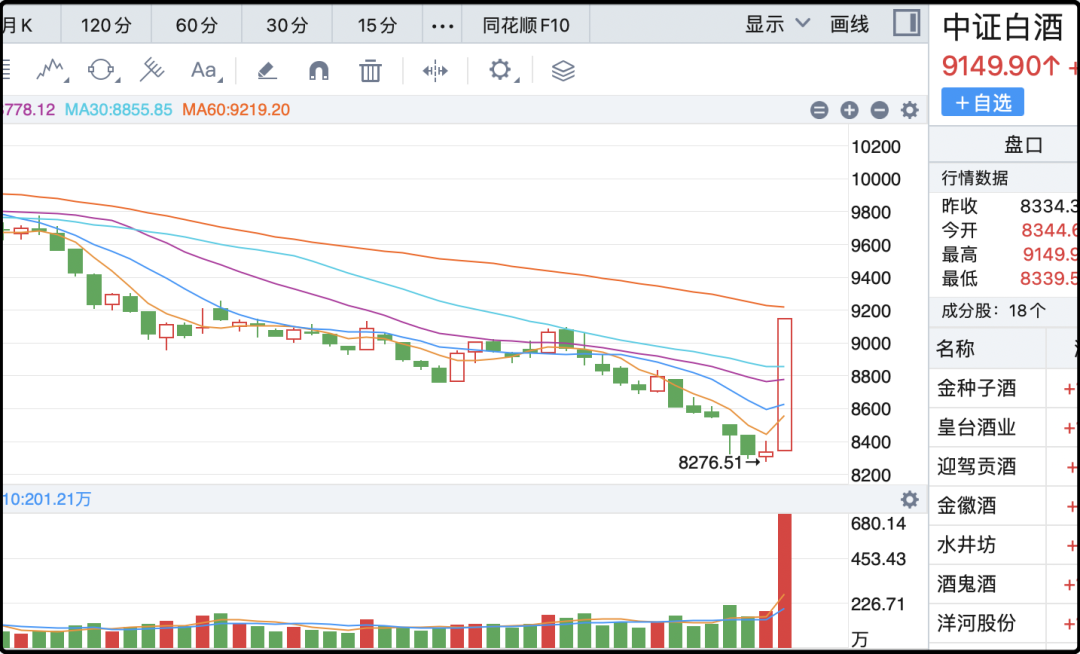Click the +自选 add to watchlist button
The width and height of the screenshot is (1080, 654).
pos(982,102)
